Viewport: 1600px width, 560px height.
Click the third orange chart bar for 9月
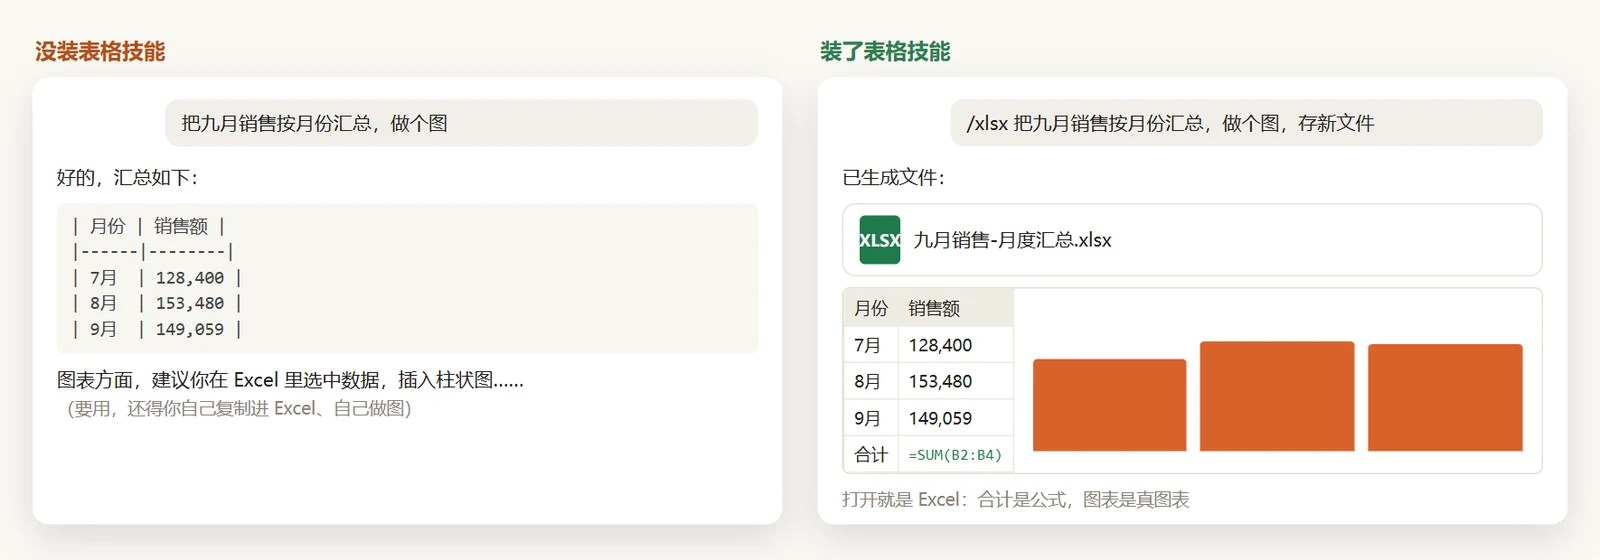(1445, 398)
